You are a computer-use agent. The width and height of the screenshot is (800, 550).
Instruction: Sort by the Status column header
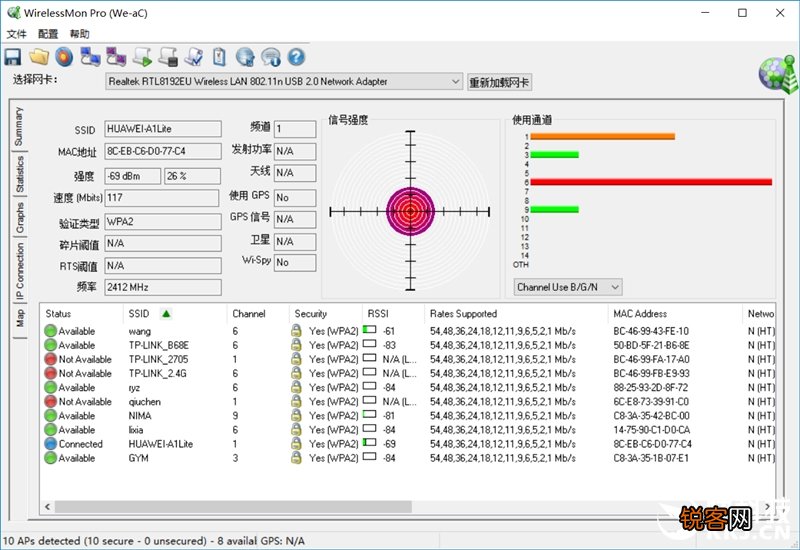[x=82, y=314]
